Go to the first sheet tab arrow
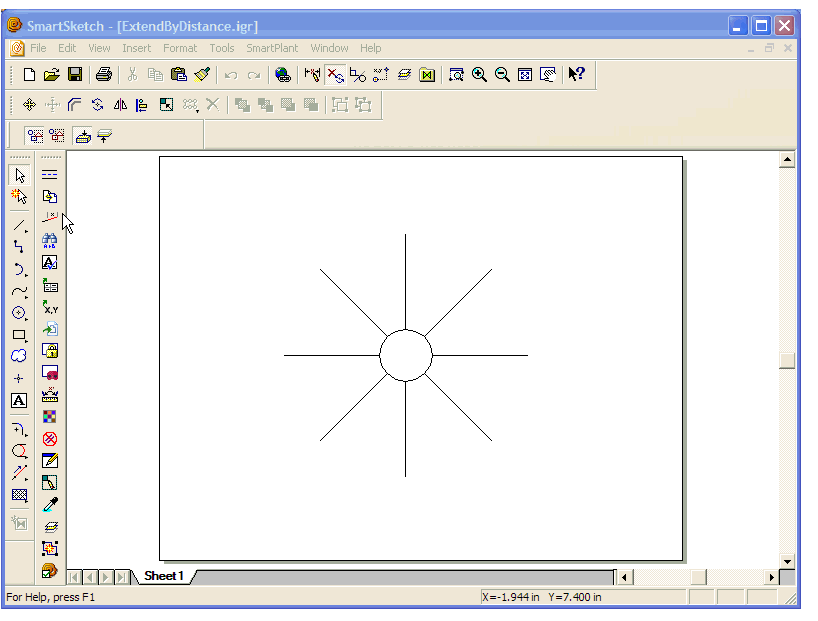 74,577
